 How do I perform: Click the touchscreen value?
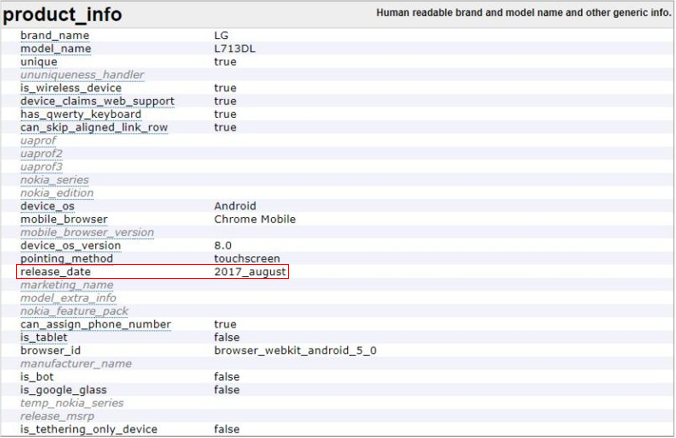point(247,259)
